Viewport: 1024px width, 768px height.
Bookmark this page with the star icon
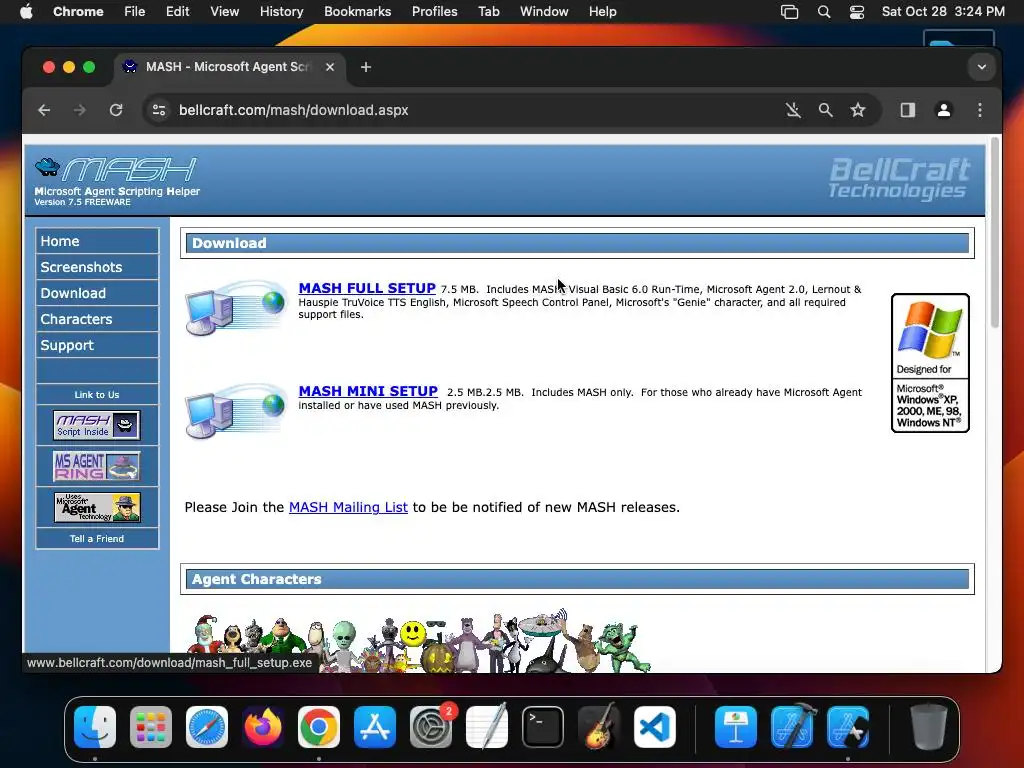[858, 110]
